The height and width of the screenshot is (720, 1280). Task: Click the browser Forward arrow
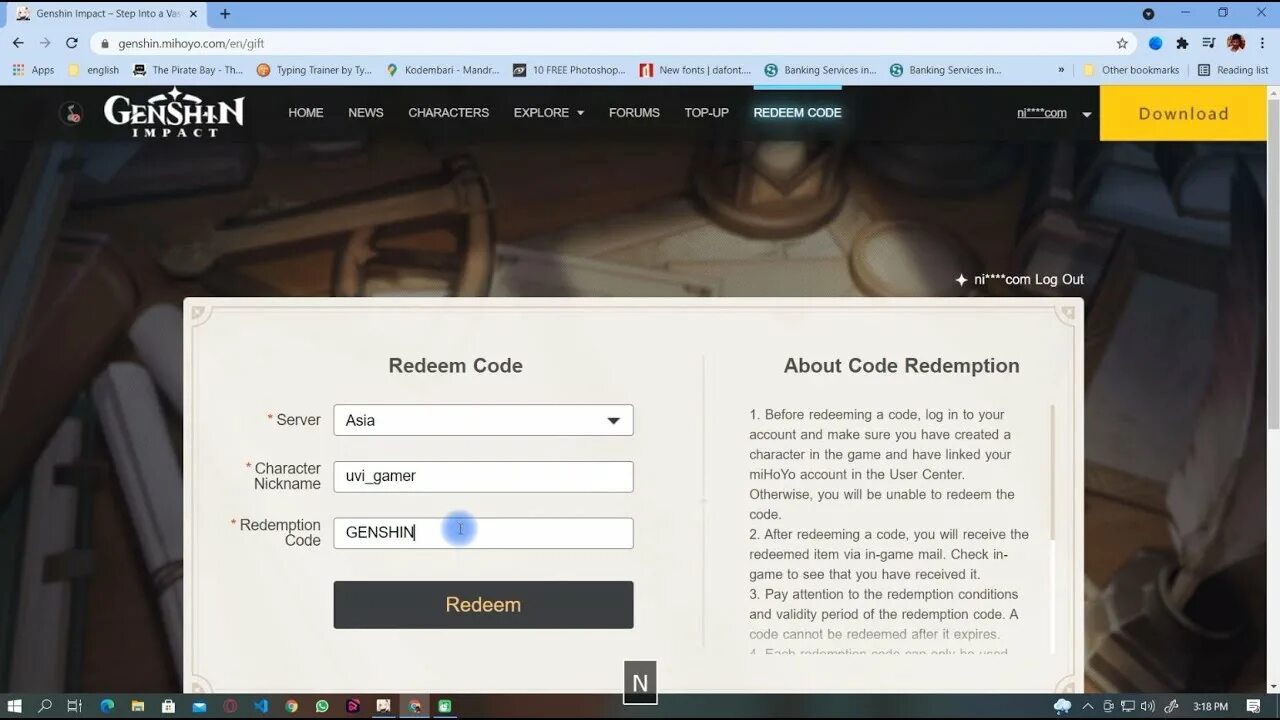pyautogui.click(x=45, y=43)
